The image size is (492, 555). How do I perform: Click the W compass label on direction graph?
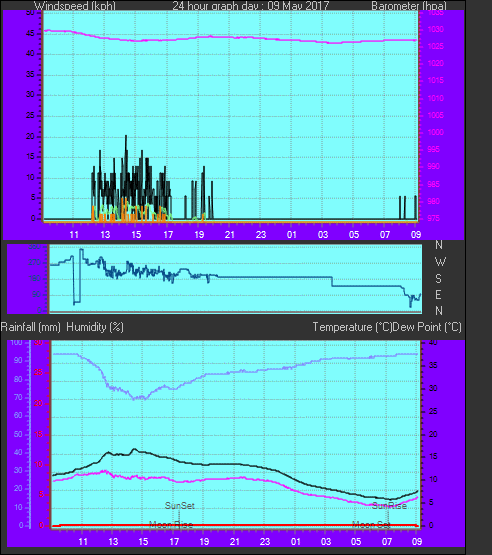click(x=440, y=262)
